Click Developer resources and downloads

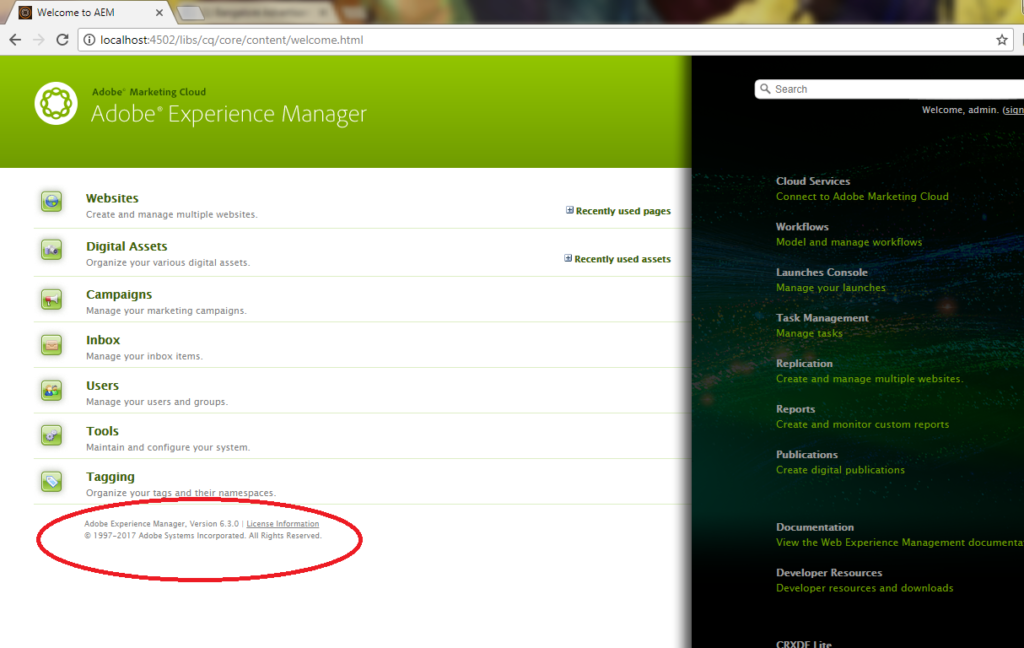pyautogui.click(x=865, y=589)
